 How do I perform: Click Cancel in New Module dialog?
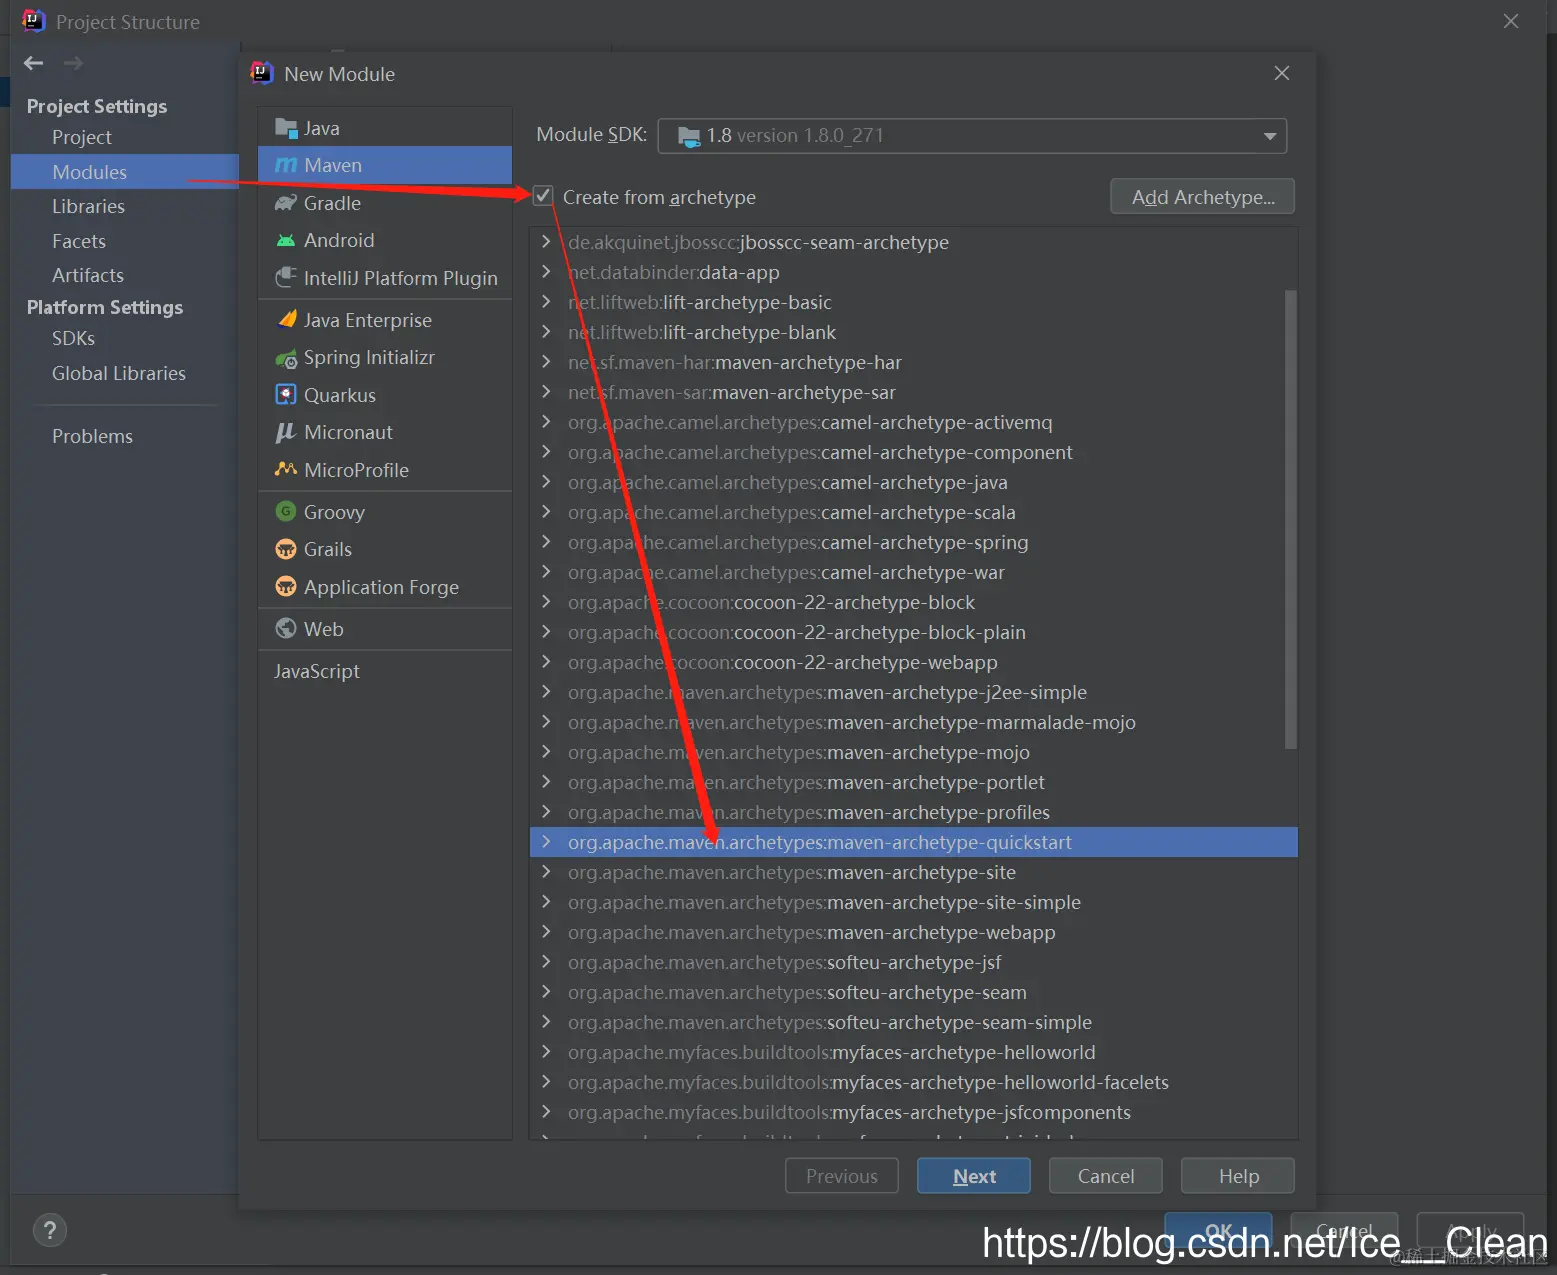[x=1106, y=1176]
